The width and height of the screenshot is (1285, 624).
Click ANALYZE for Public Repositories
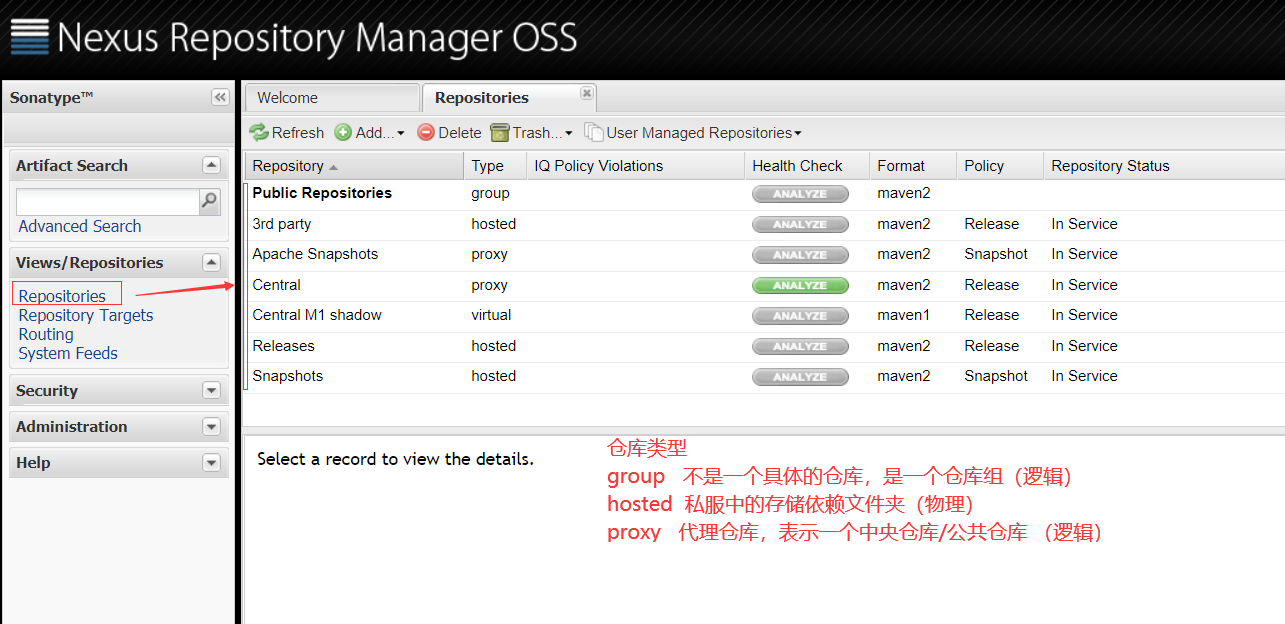pos(800,194)
